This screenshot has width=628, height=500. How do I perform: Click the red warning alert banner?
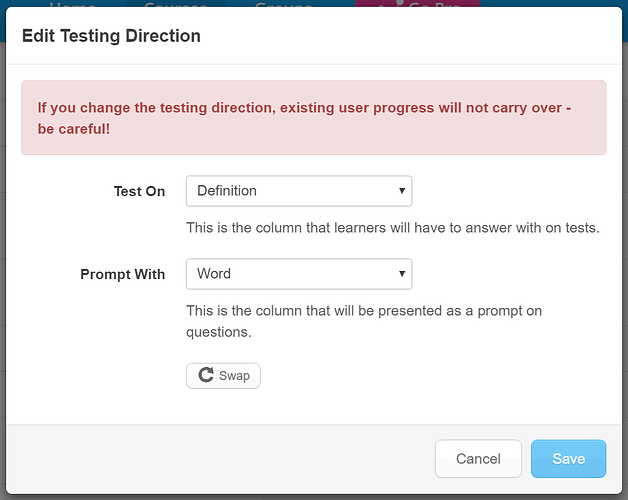(x=314, y=117)
